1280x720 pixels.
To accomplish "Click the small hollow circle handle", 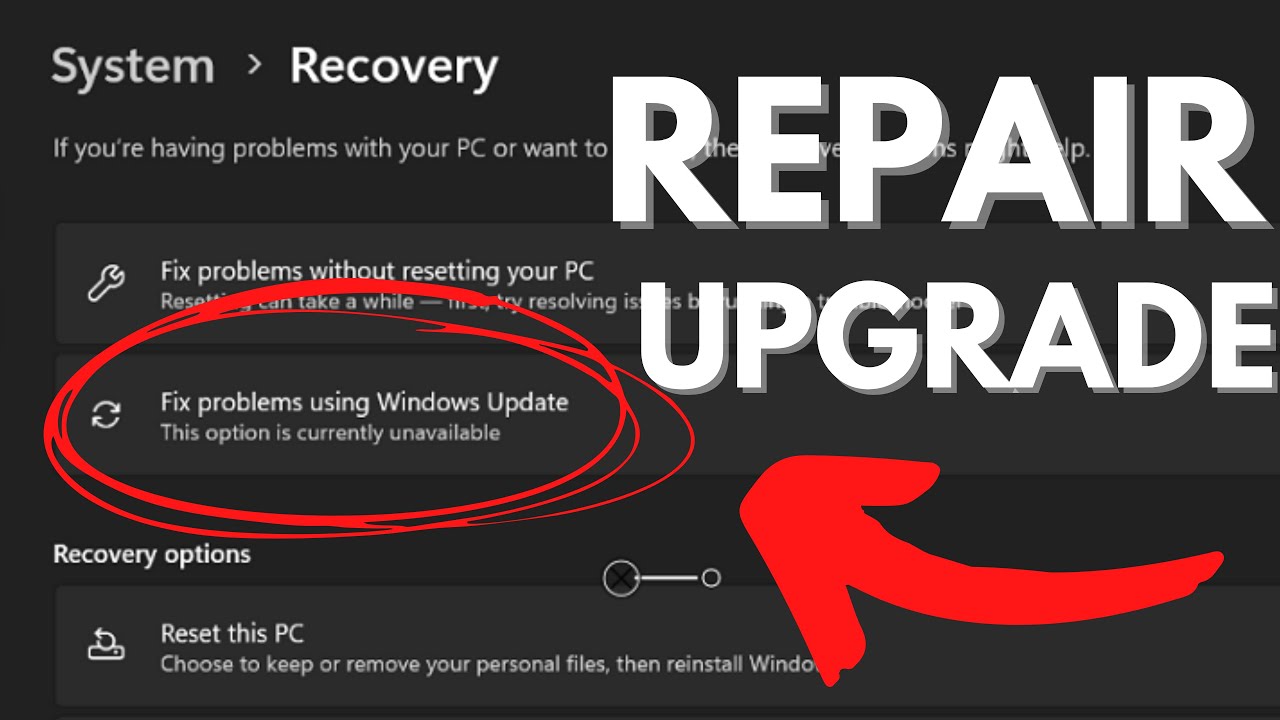I will (x=711, y=578).
